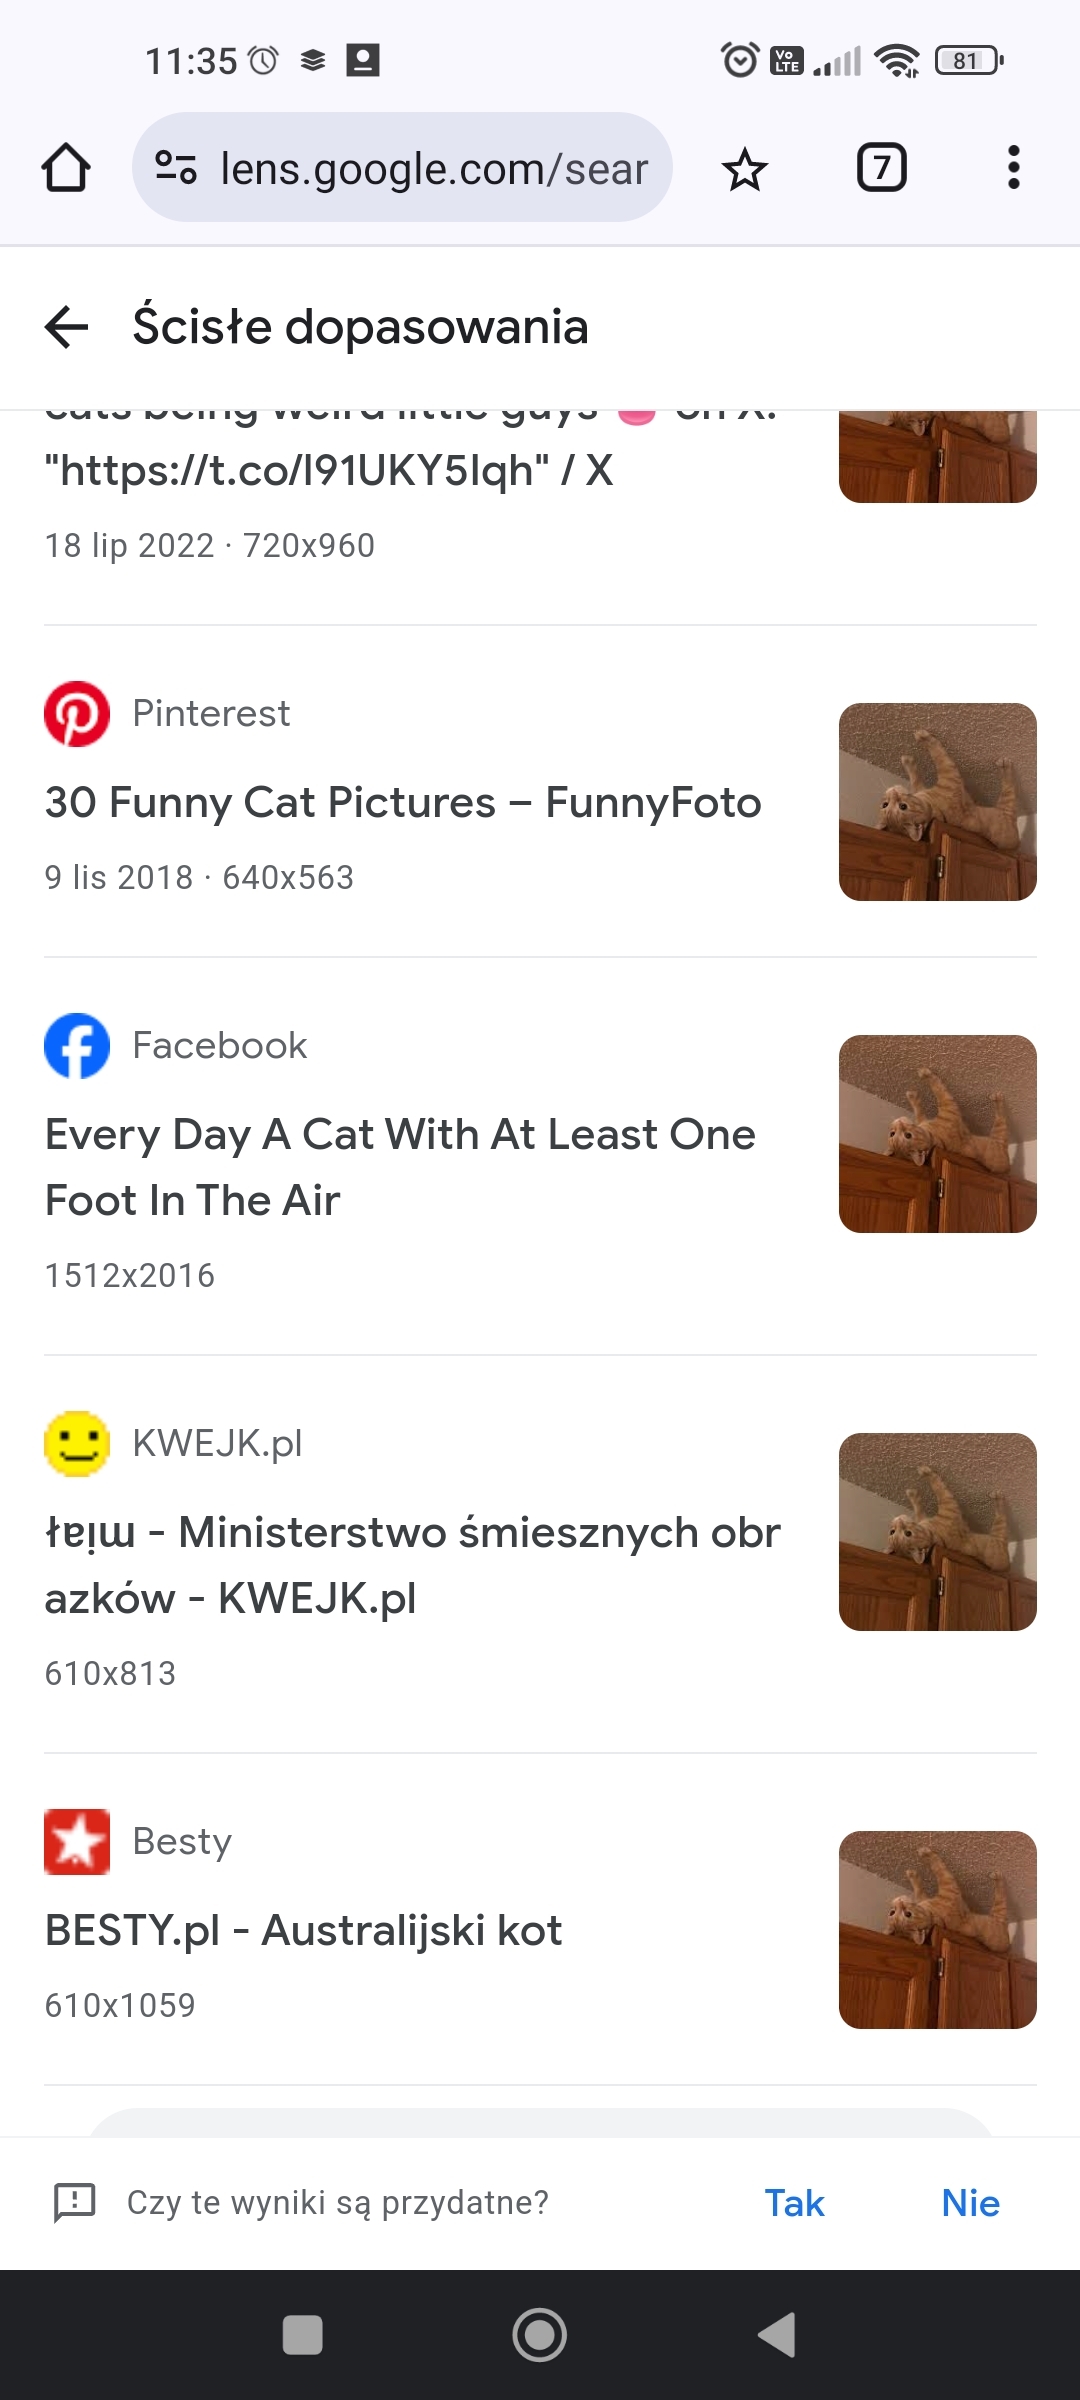Tap the KWEJK.pl smiley icon

(77, 1444)
